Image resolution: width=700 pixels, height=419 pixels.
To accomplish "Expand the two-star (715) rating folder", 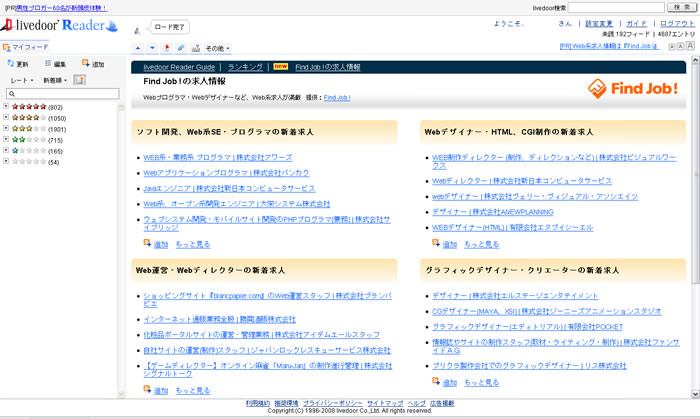I will pyautogui.click(x=6, y=139).
